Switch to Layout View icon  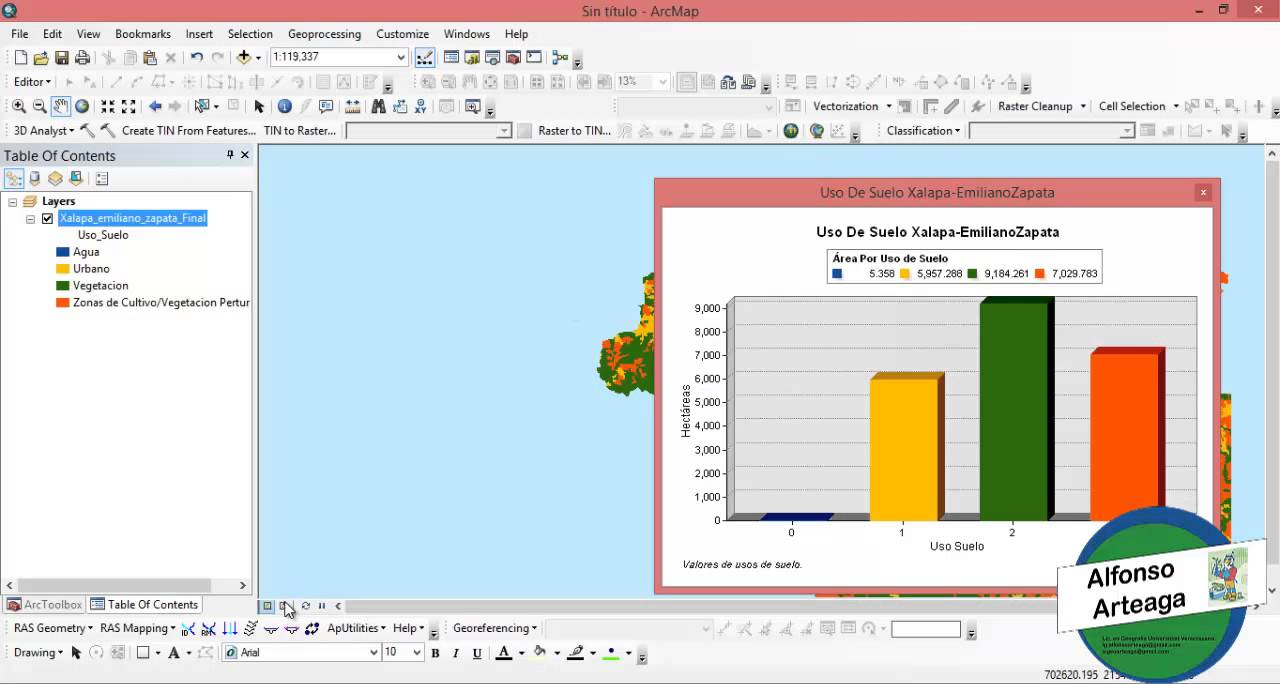(x=285, y=606)
